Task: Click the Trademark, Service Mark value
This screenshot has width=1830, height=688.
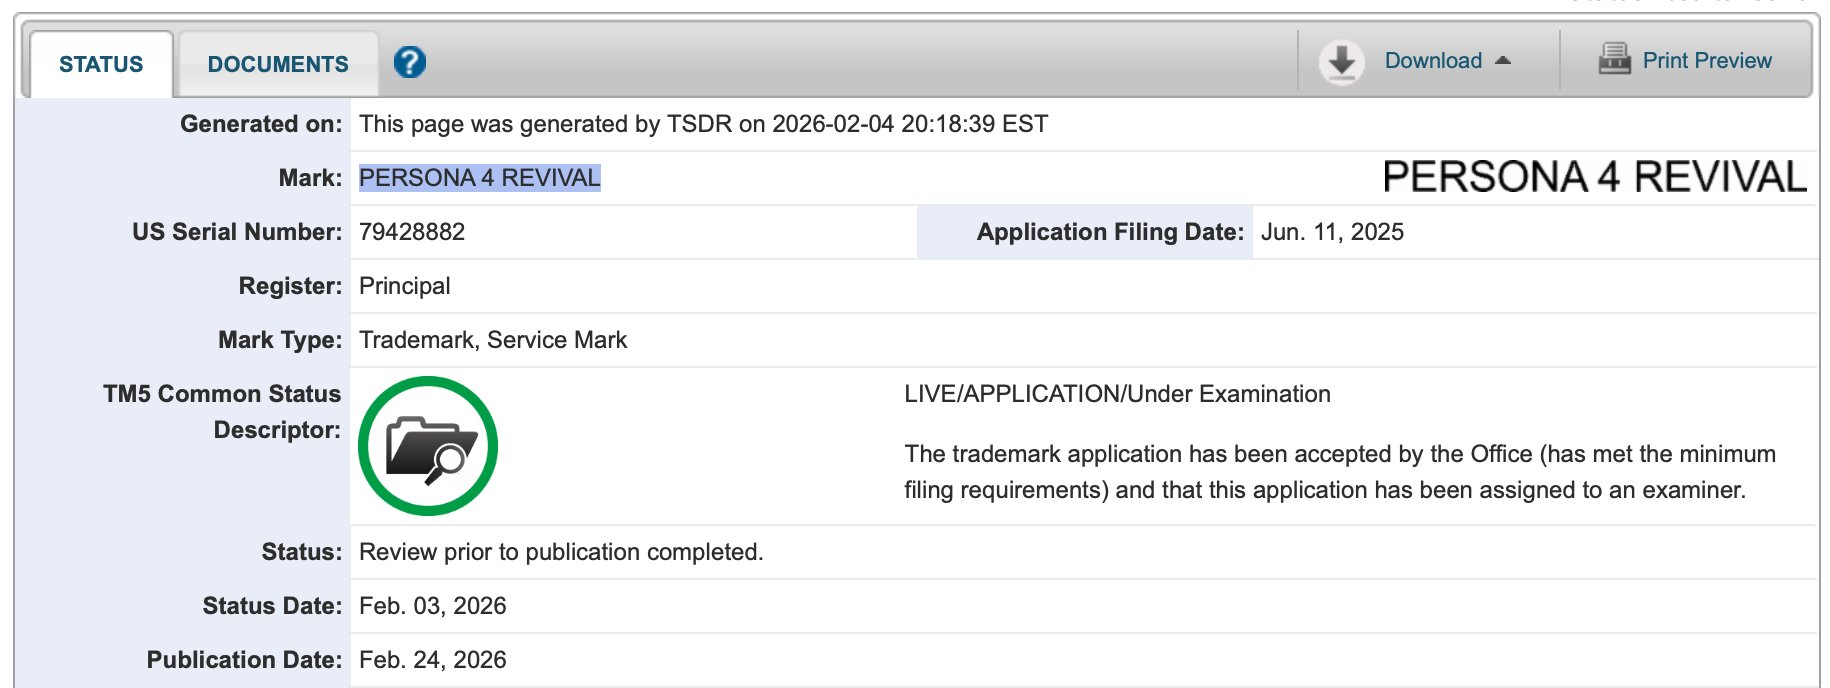Action: coord(493,340)
